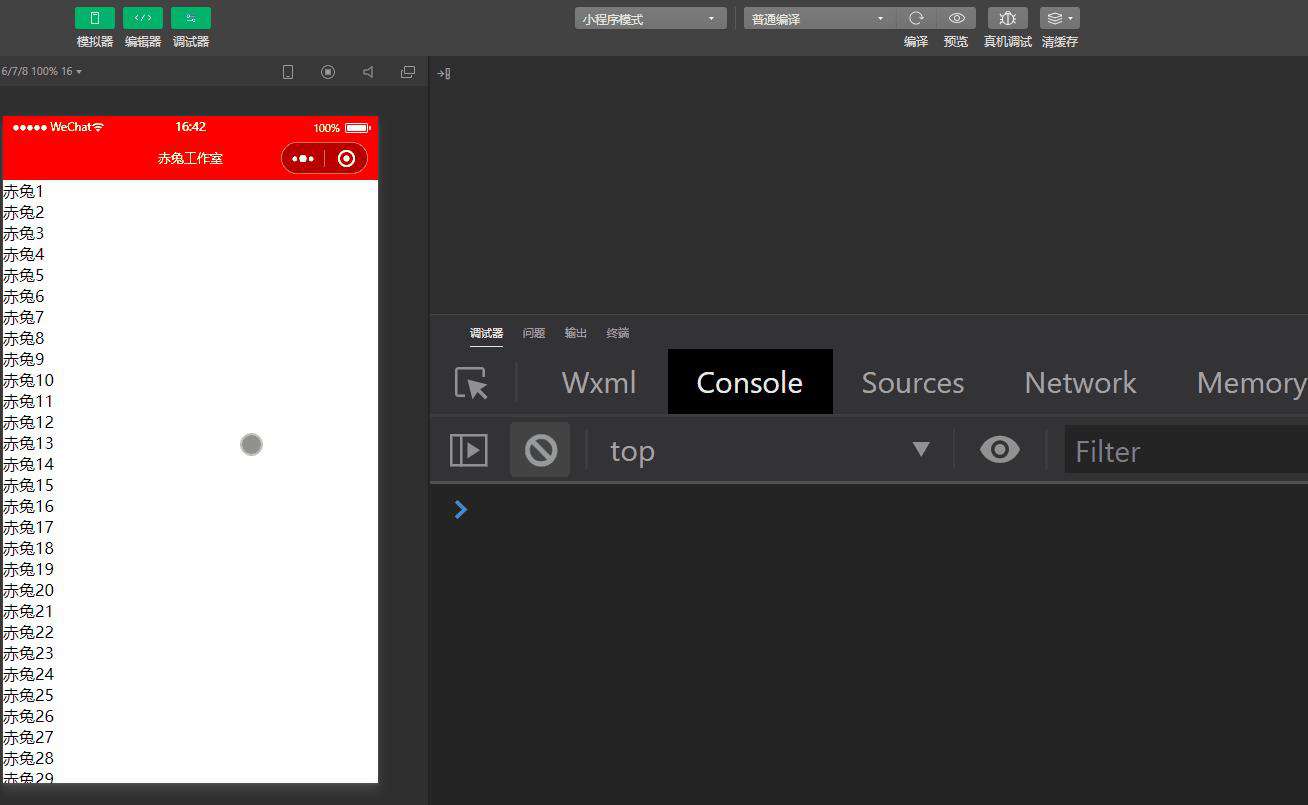Click the list item 赤兔10
Viewport: 1308px width, 805px height.
(28, 380)
